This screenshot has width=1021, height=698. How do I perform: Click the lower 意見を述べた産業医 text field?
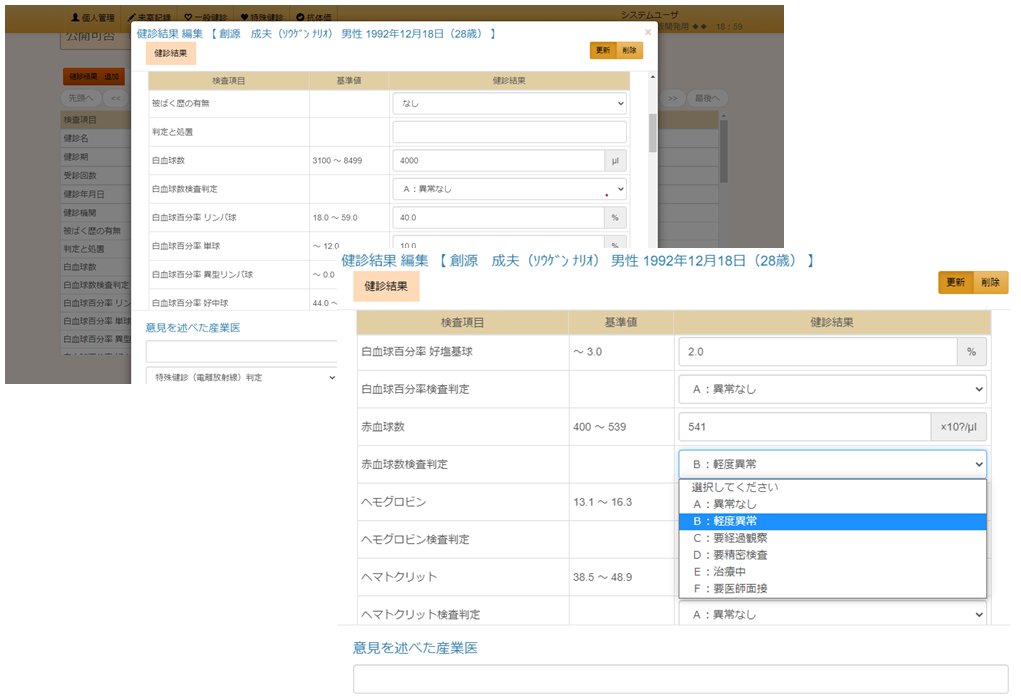[680, 679]
